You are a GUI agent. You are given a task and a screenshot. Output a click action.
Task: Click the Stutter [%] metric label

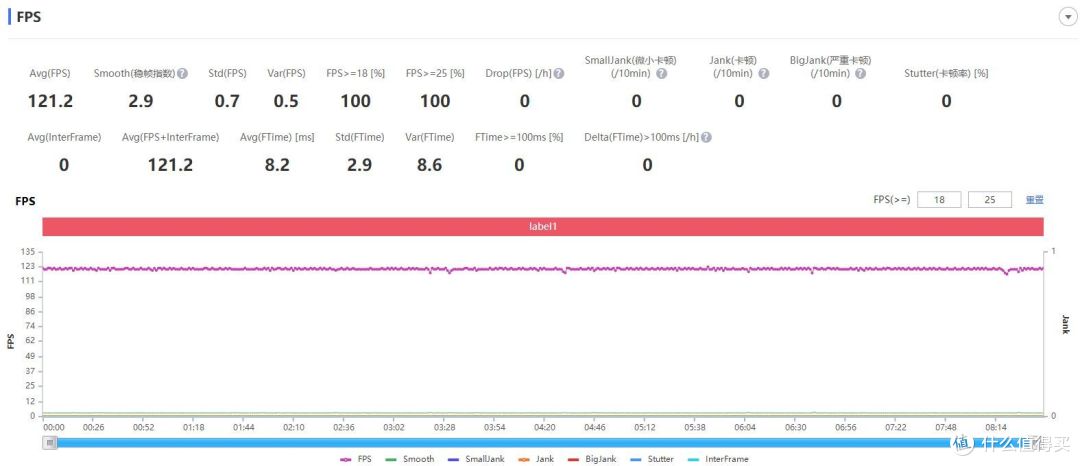click(x=946, y=74)
